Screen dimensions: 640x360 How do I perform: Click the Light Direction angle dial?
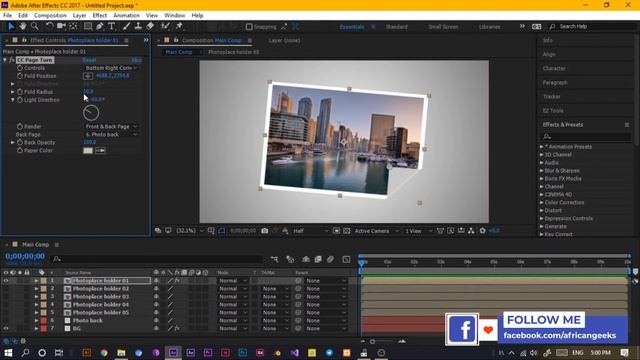pyautogui.click(x=91, y=113)
